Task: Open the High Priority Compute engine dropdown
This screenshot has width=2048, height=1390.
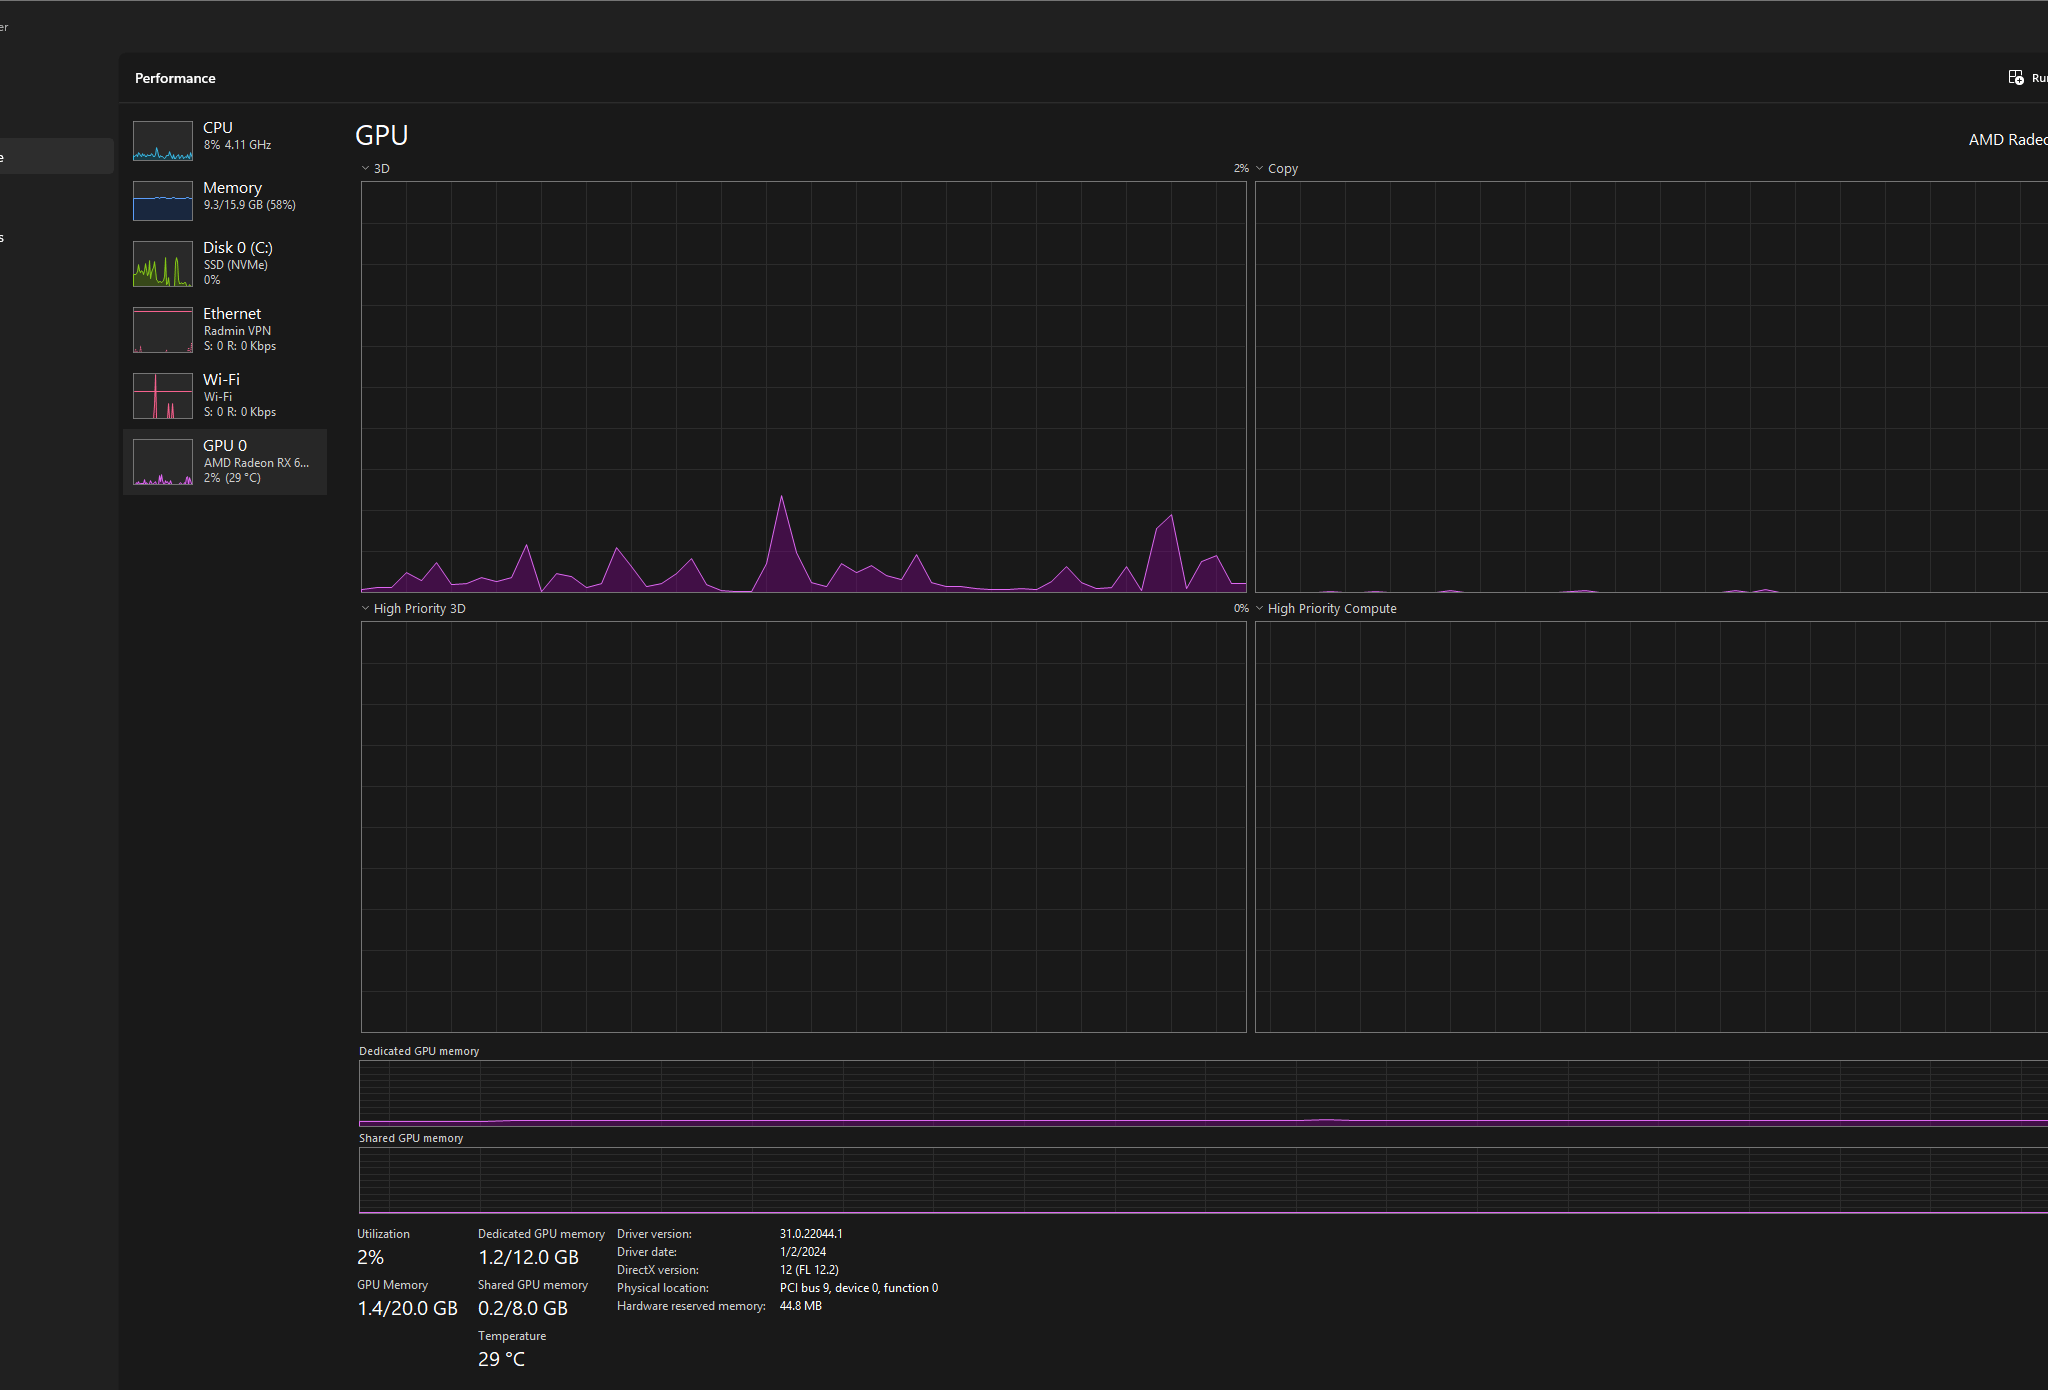Action: (1260, 608)
